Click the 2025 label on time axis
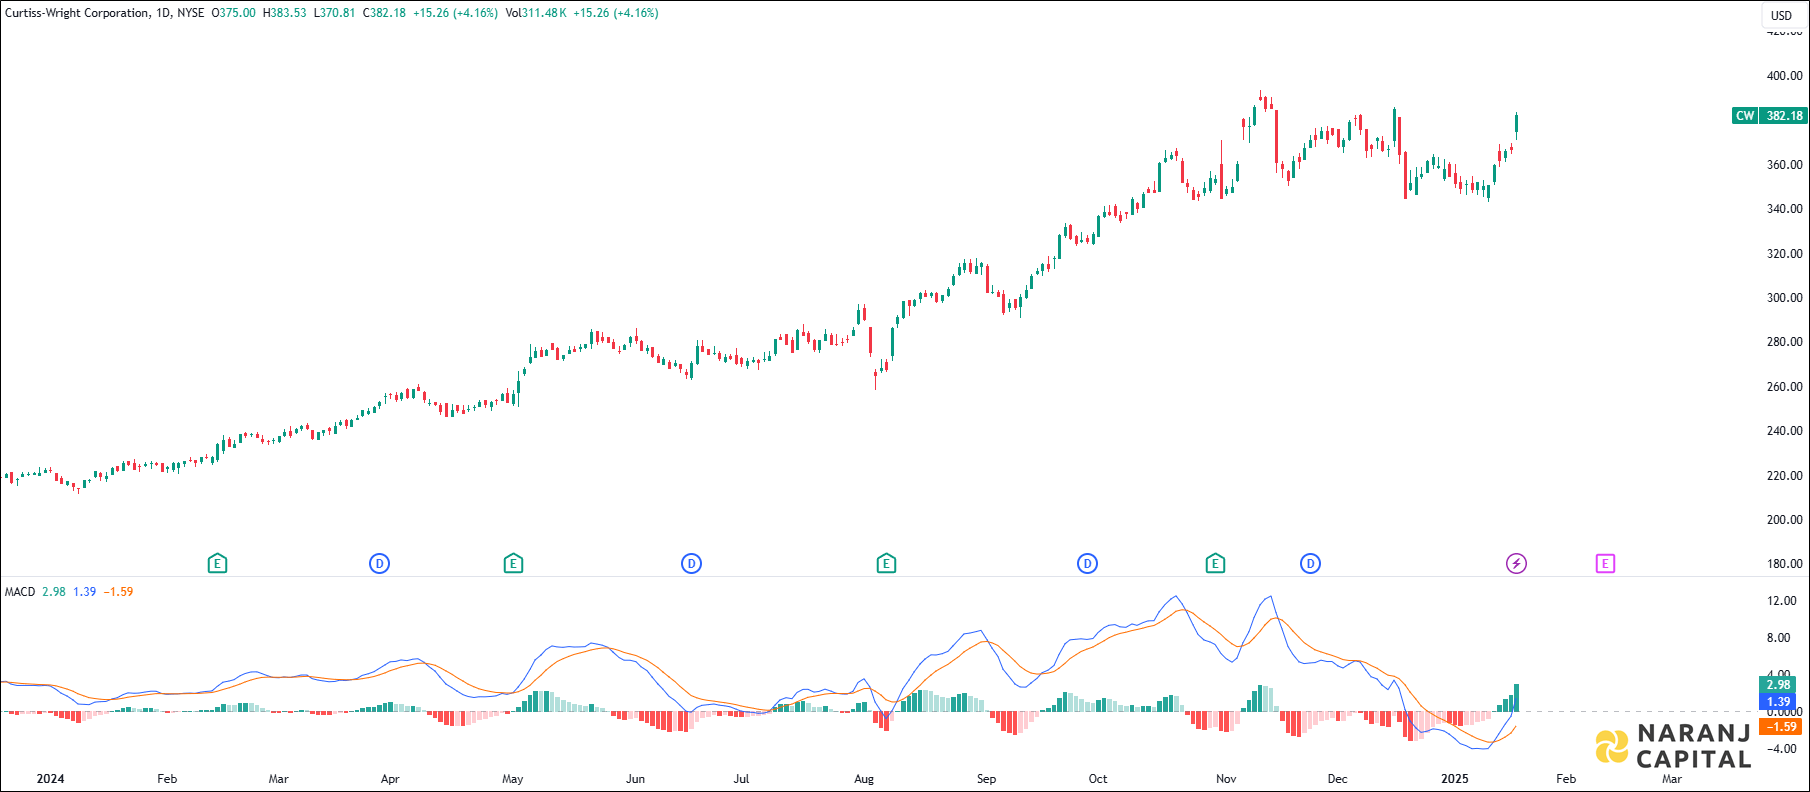 [x=1455, y=779]
